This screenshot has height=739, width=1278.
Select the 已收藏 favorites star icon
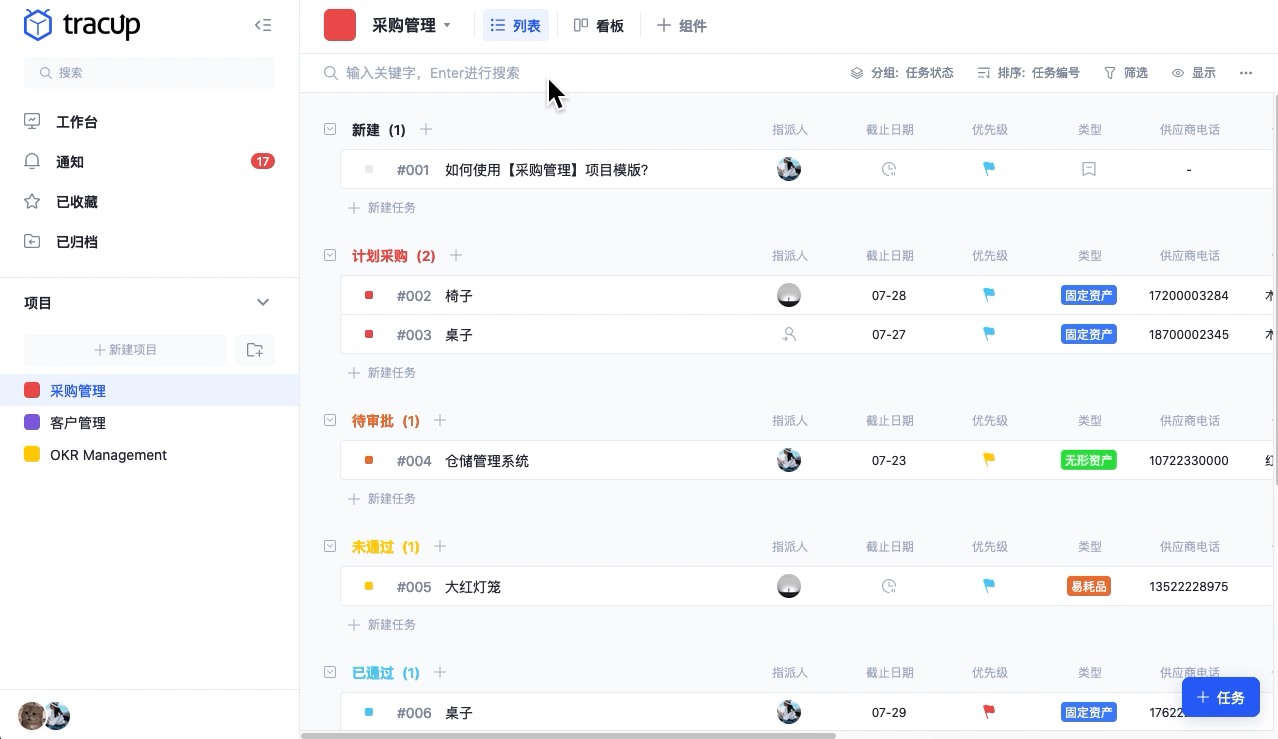click(x=34, y=202)
